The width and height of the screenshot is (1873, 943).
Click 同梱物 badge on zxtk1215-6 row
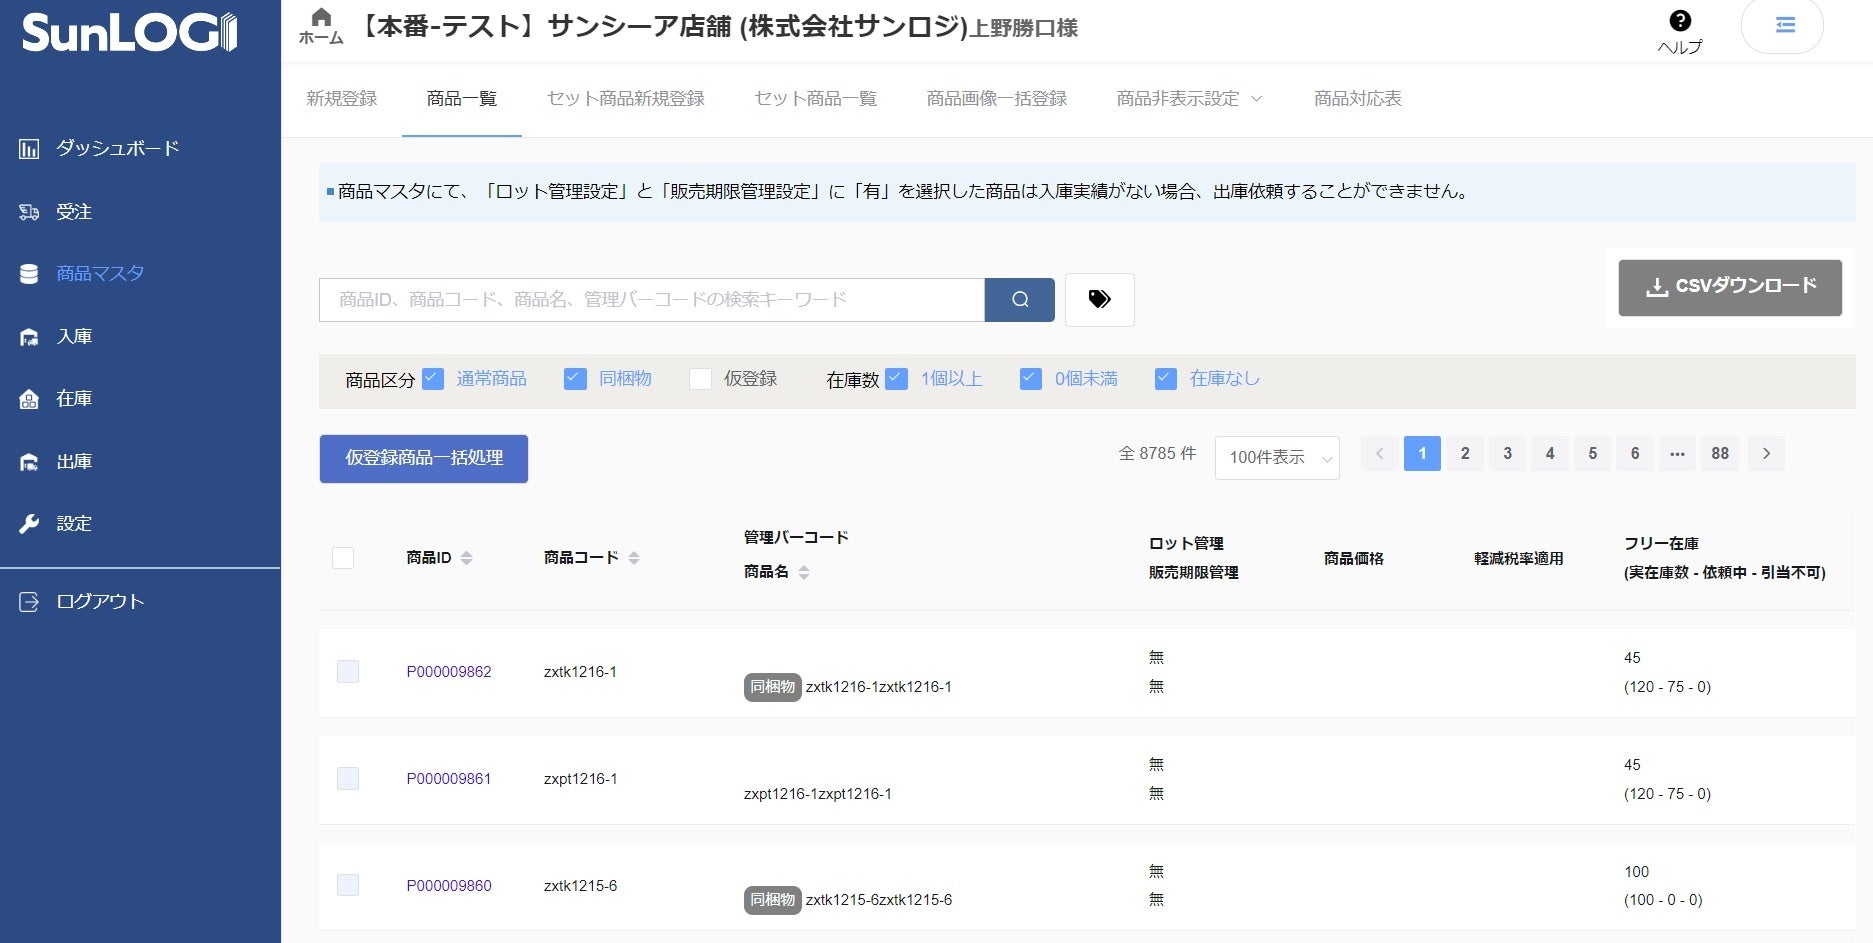pyautogui.click(x=772, y=900)
